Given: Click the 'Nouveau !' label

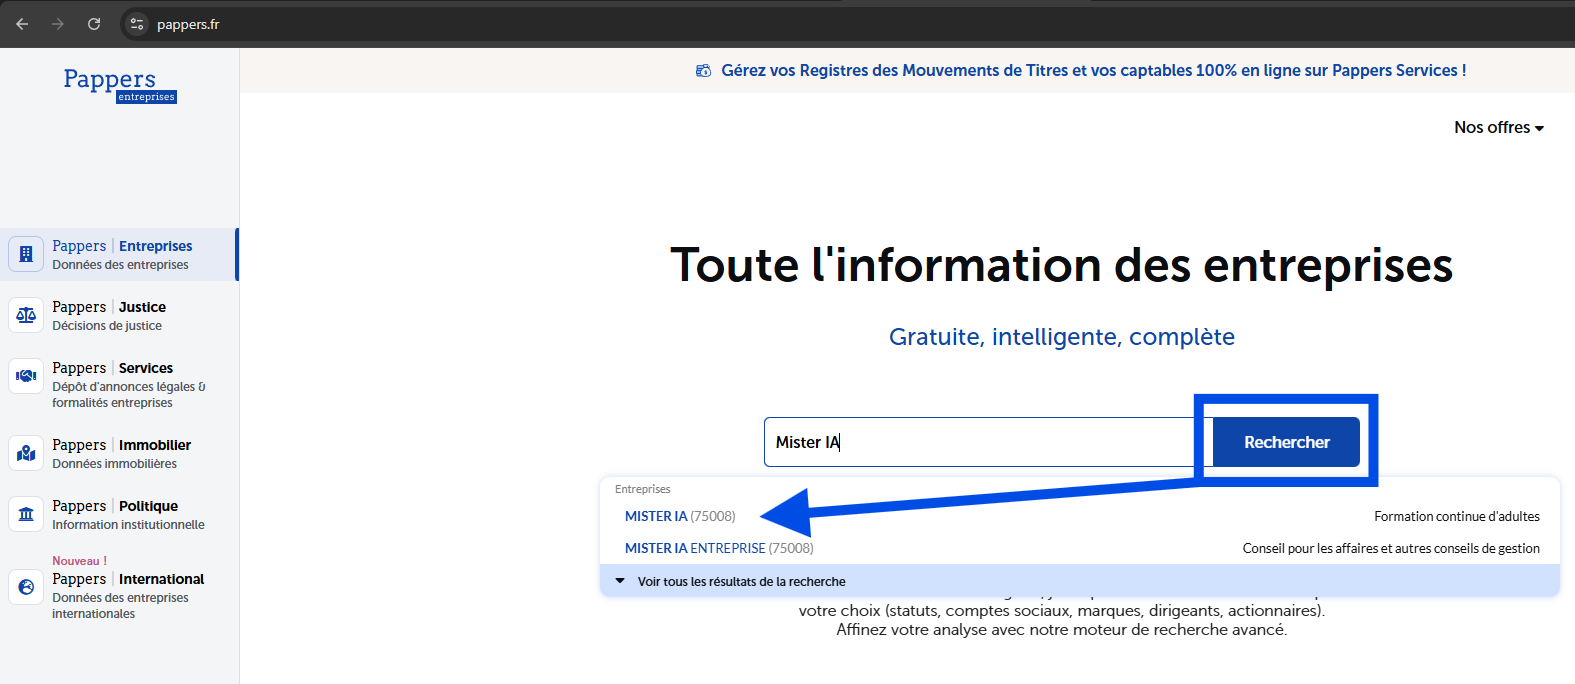Looking at the screenshot, I should tap(79, 561).
